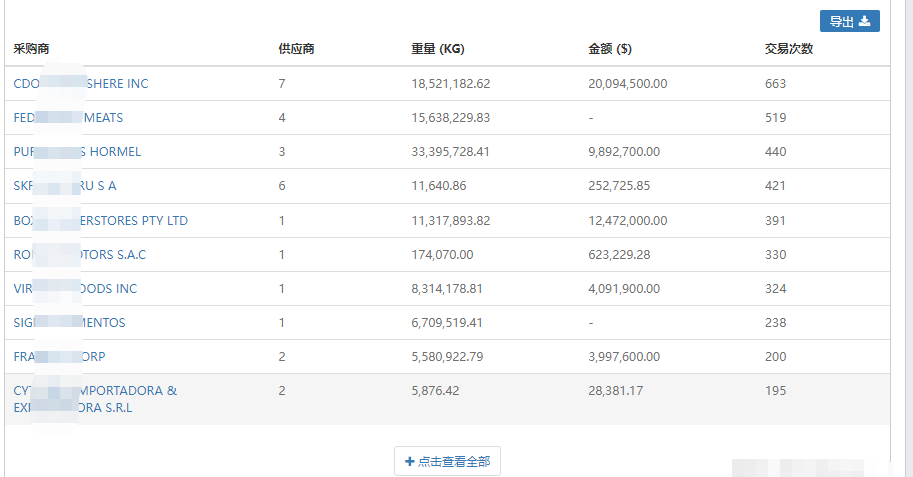Select the weight value 33,395,728.41
The height and width of the screenshot is (477, 913).
(451, 152)
